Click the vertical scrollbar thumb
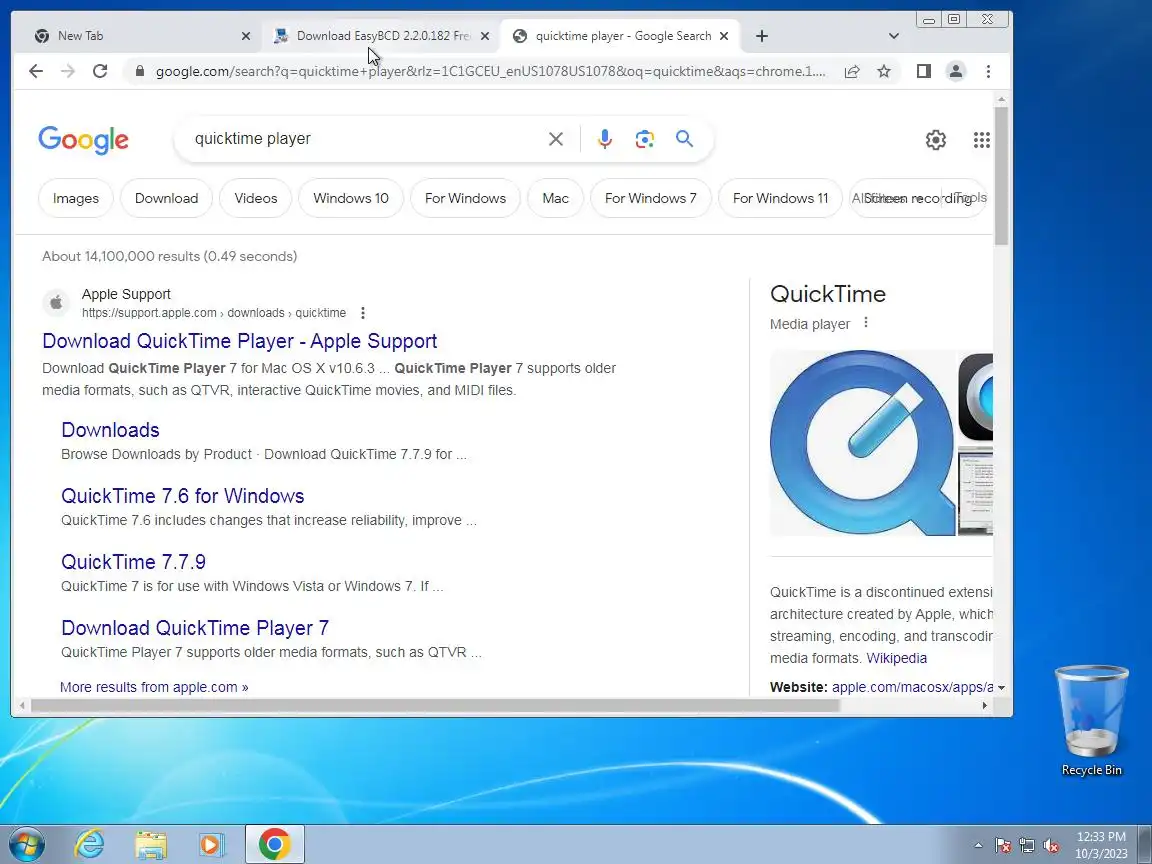The width and height of the screenshot is (1152, 864). [x=1001, y=175]
